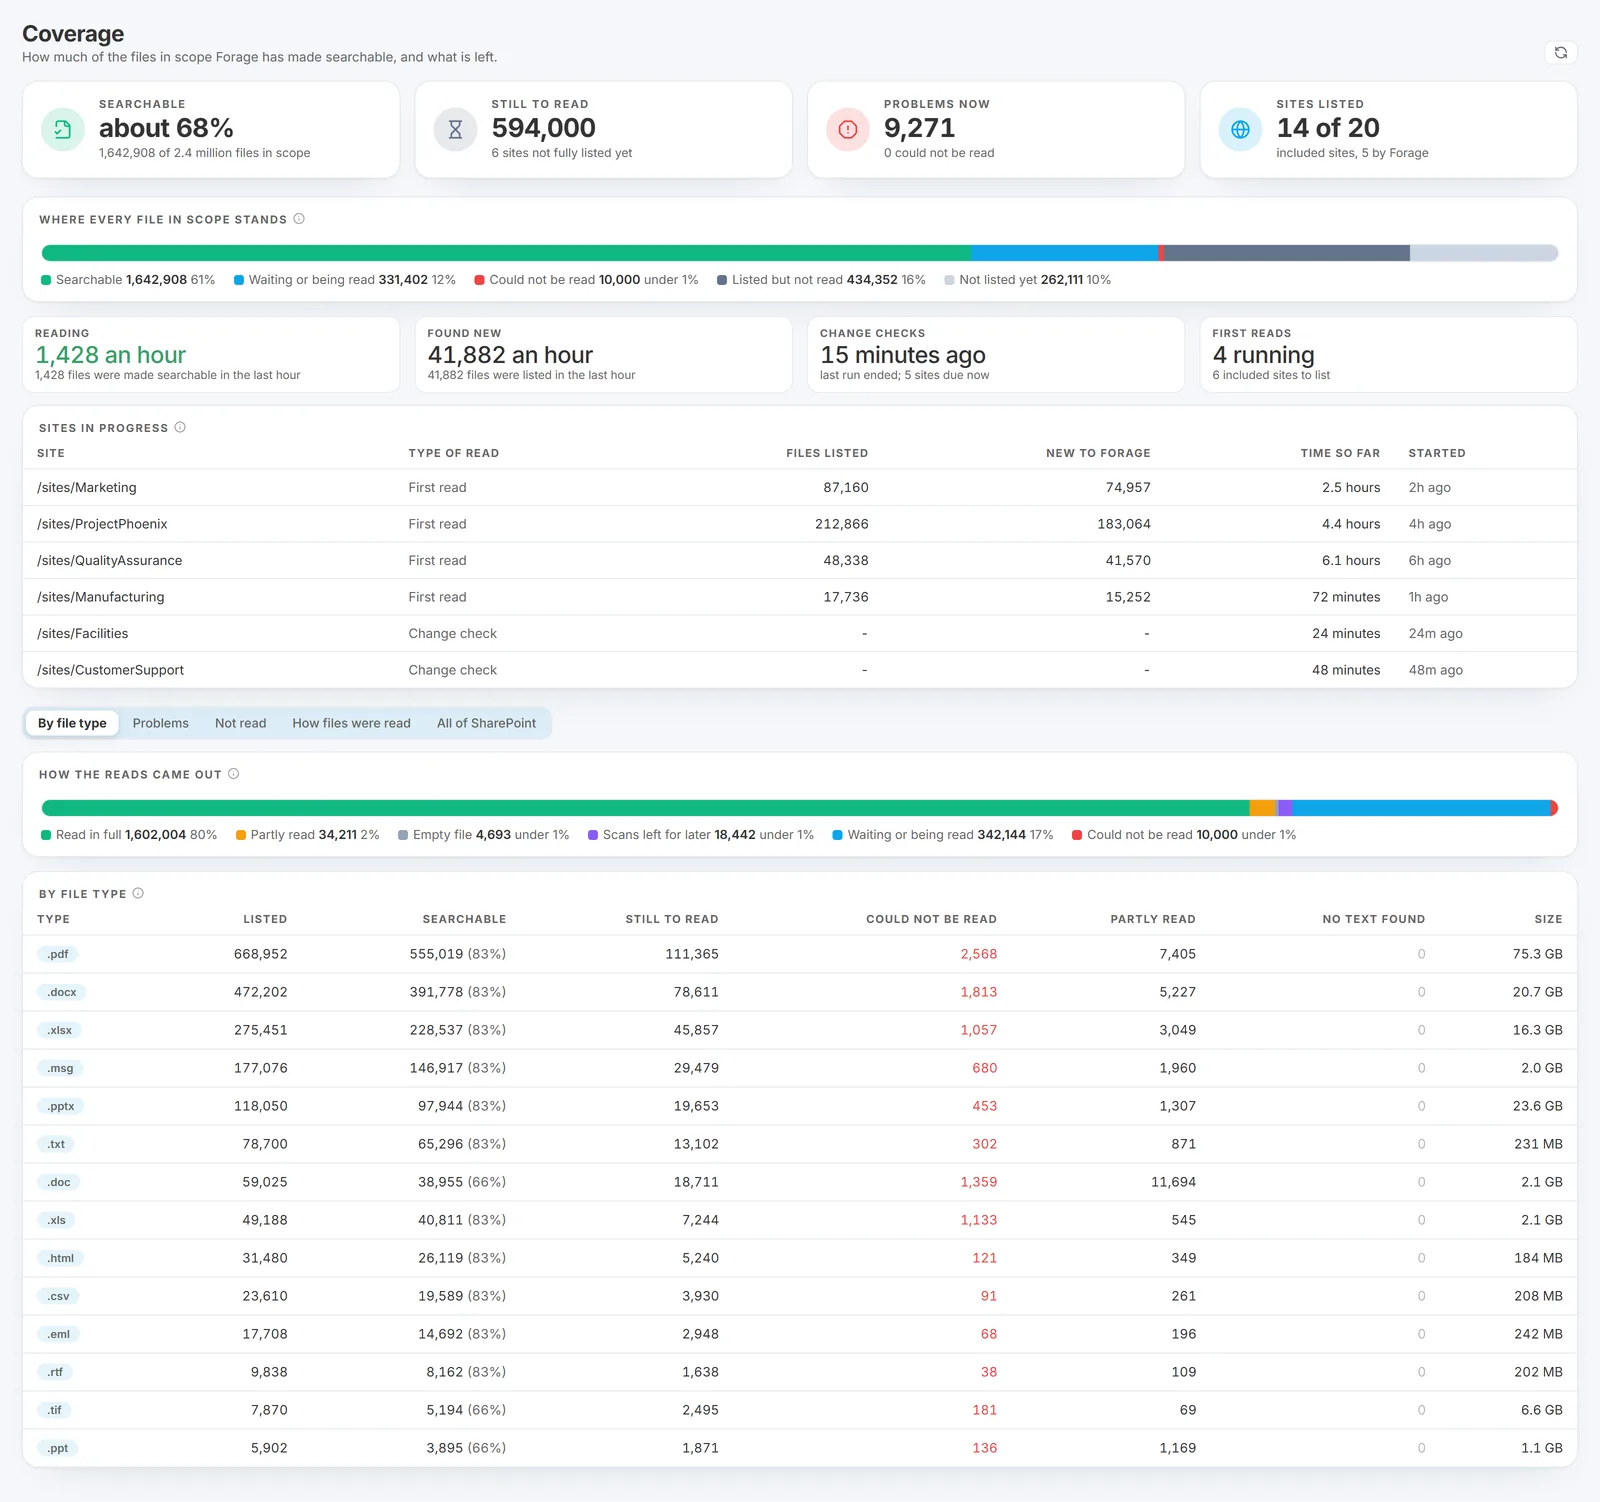Click the refresh icon button
The height and width of the screenshot is (1502, 1600).
coord(1560,52)
